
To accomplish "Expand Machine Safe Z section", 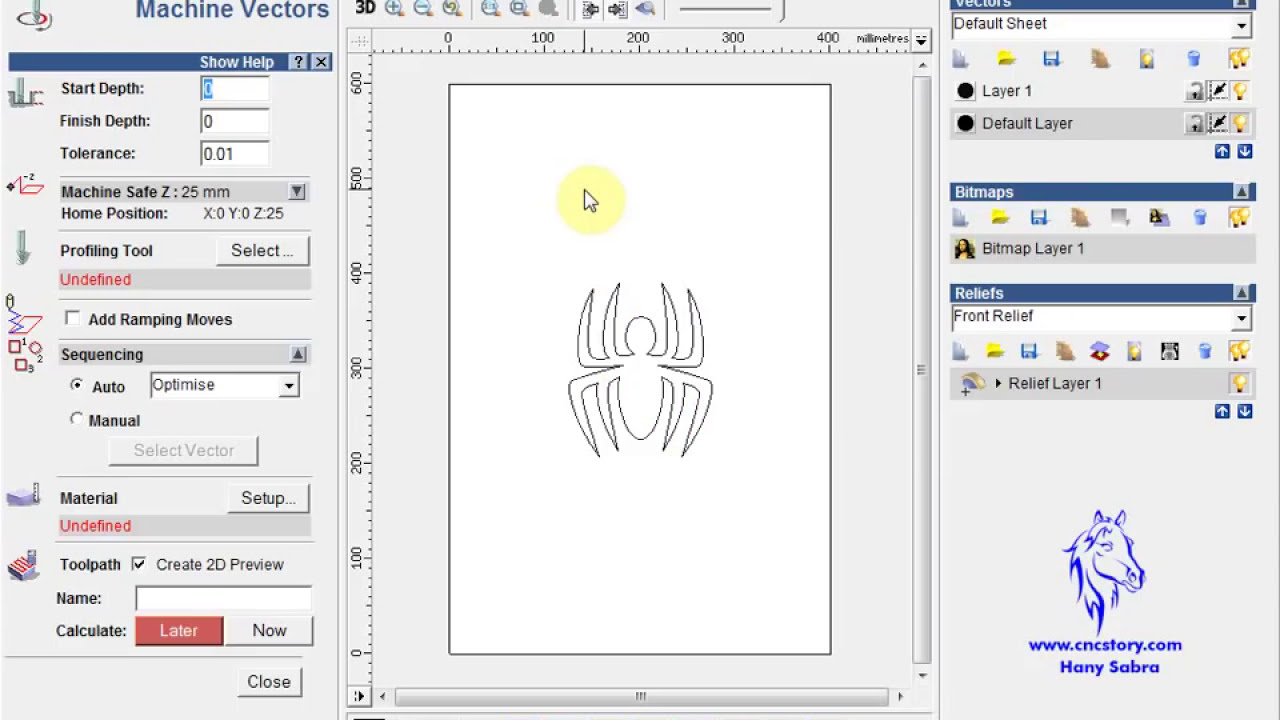I will [297, 191].
